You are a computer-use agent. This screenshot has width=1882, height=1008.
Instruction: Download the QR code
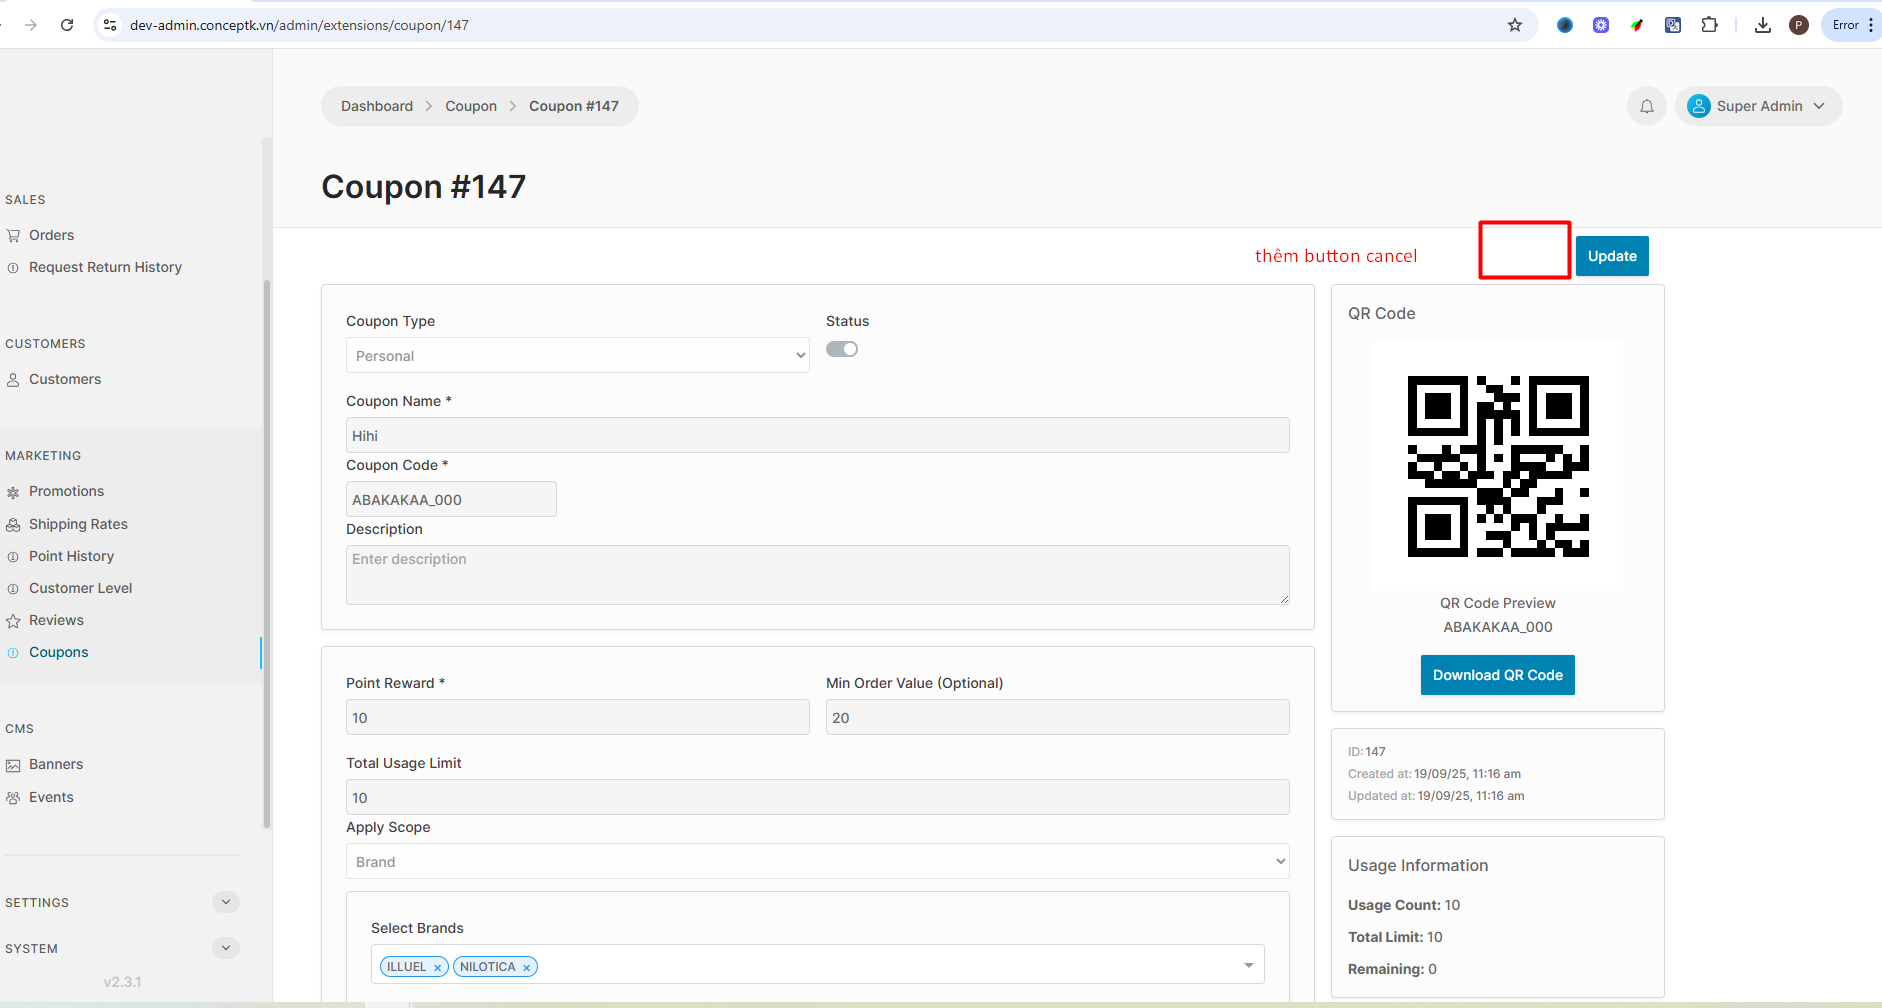(1497, 675)
